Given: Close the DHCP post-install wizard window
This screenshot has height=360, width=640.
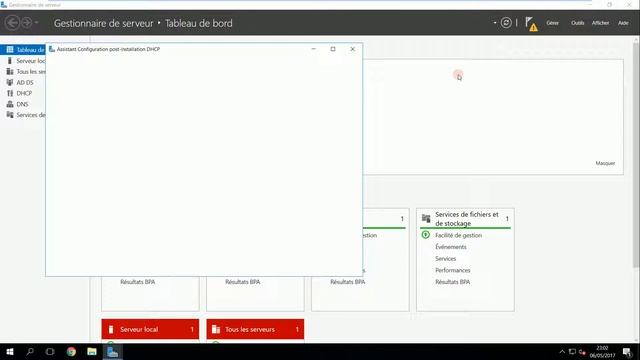Looking at the screenshot, I should click(x=353, y=49).
